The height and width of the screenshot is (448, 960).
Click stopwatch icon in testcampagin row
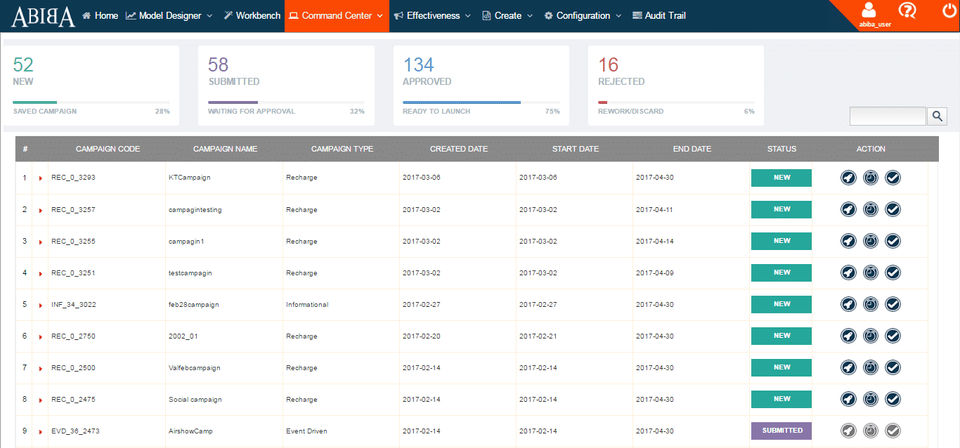coord(870,272)
